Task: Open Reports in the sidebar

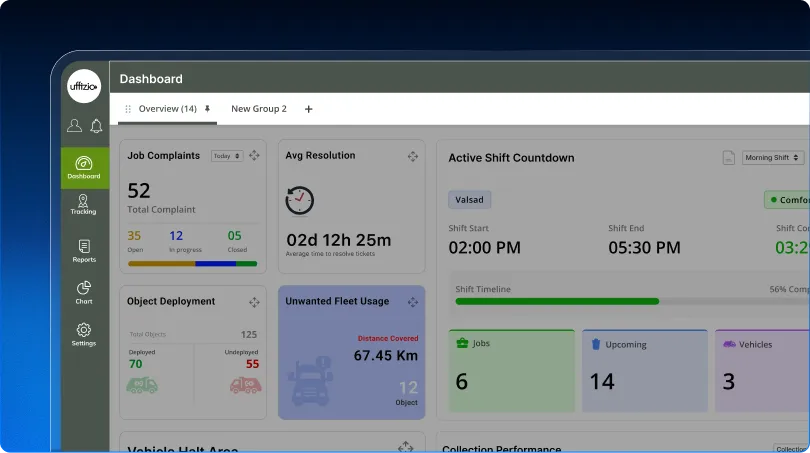Action: (x=84, y=251)
